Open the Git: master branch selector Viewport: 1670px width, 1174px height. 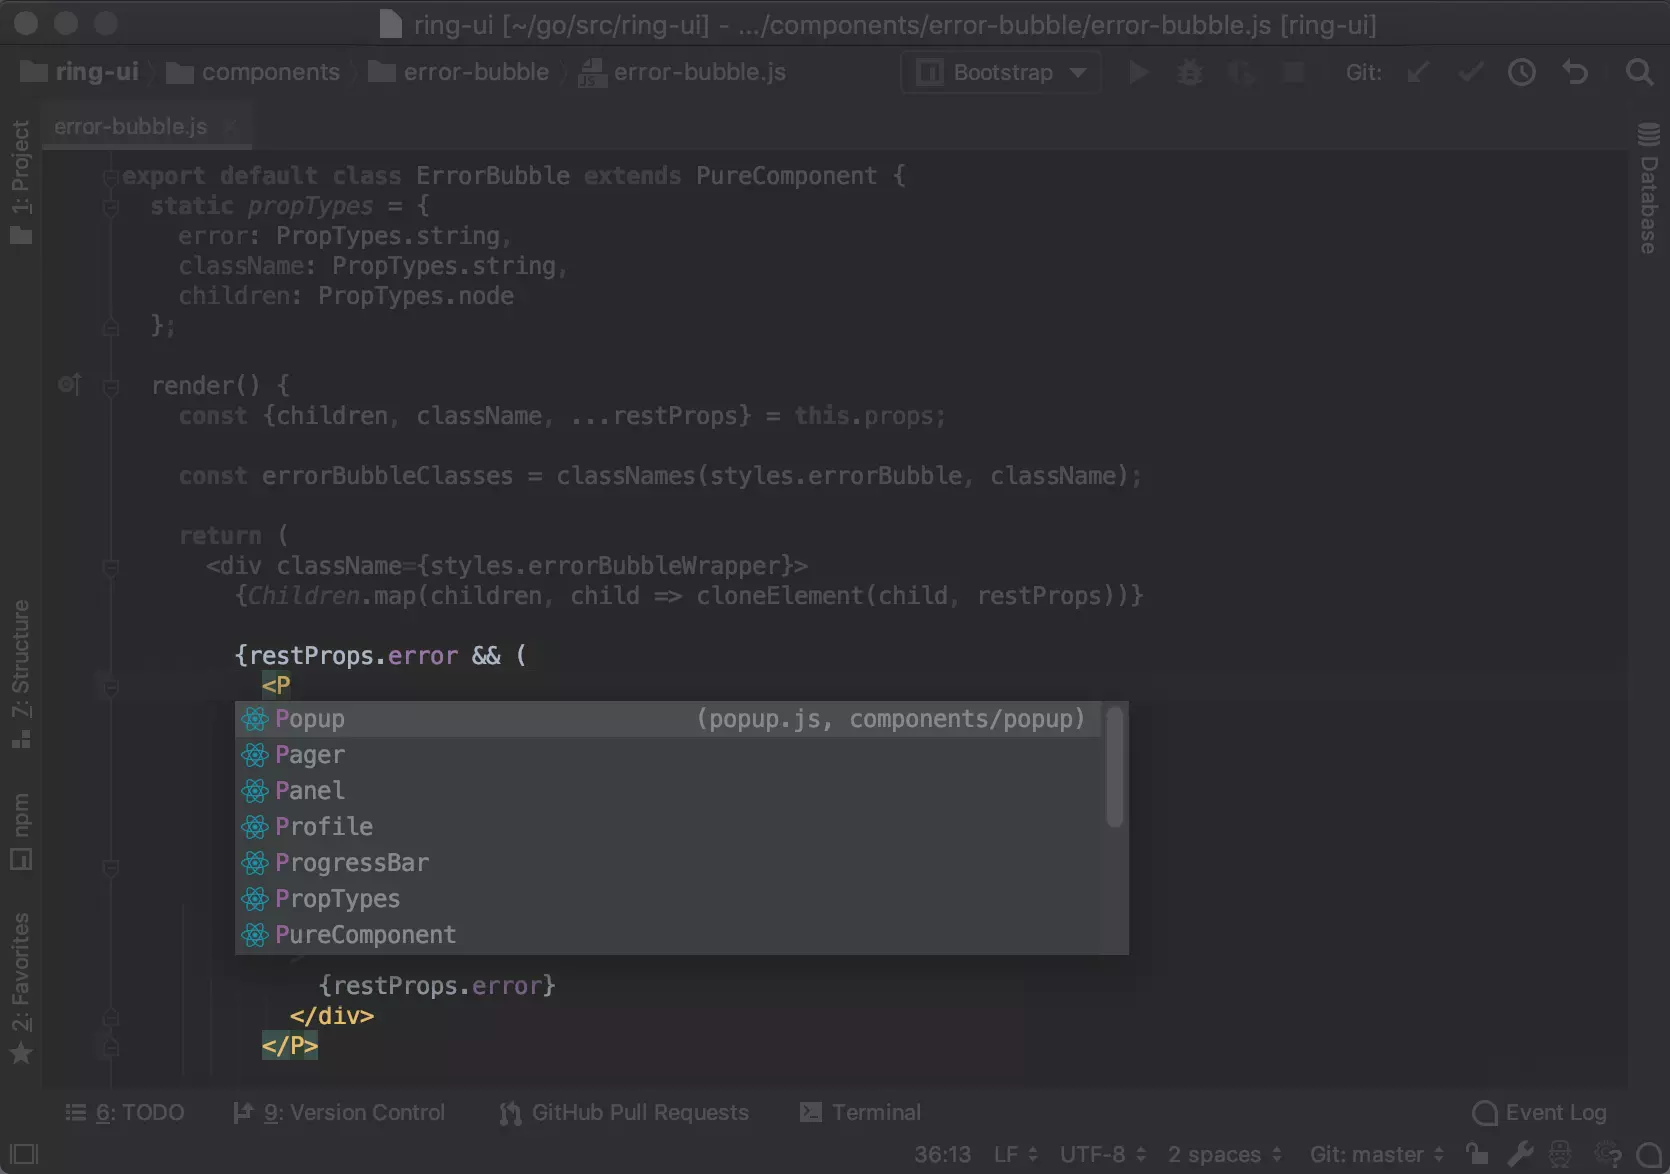coord(1376,1155)
